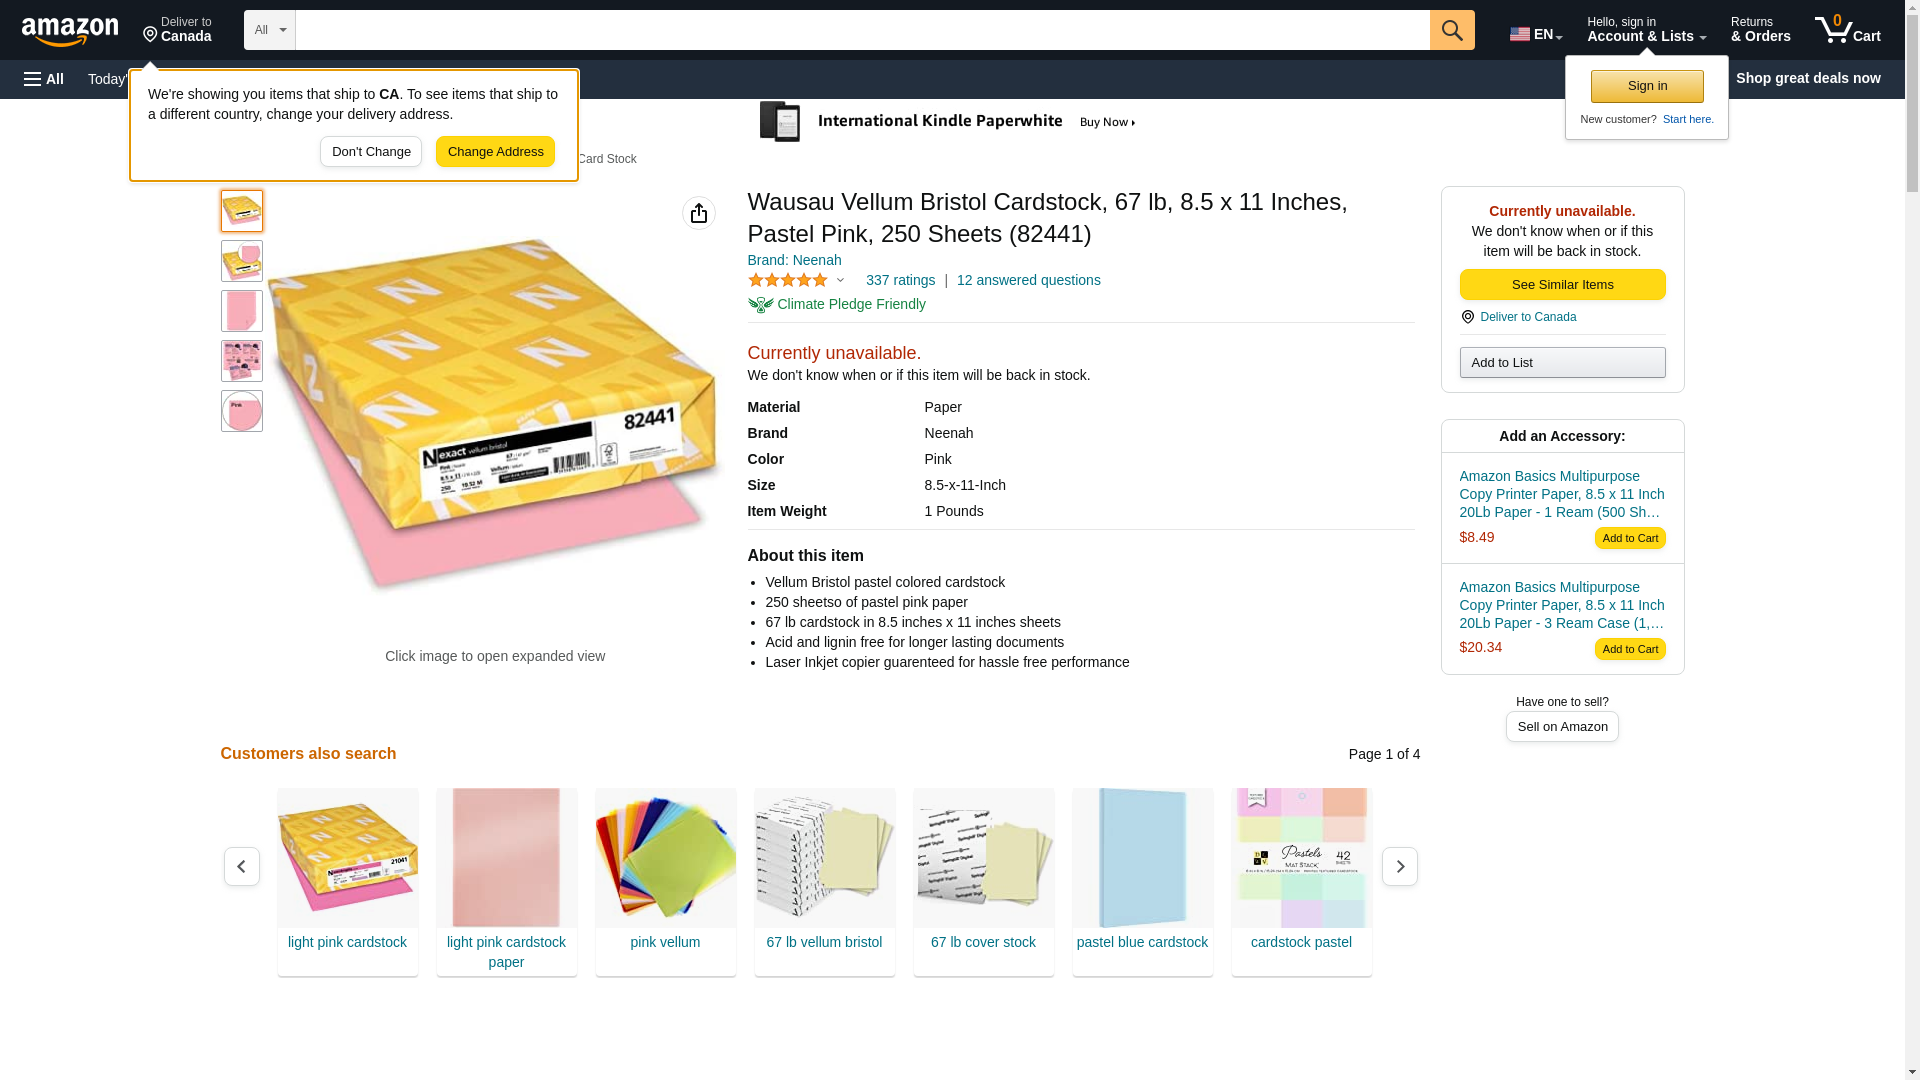The height and width of the screenshot is (1080, 1920).
Task: Click the Amazon logo
Action: (70, 31)
